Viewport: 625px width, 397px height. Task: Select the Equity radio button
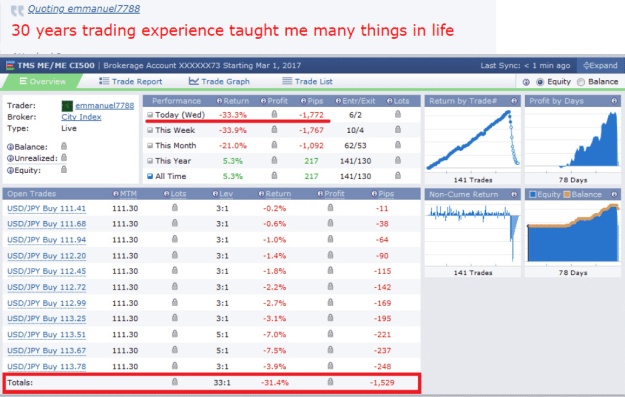[x=540, y=82]
